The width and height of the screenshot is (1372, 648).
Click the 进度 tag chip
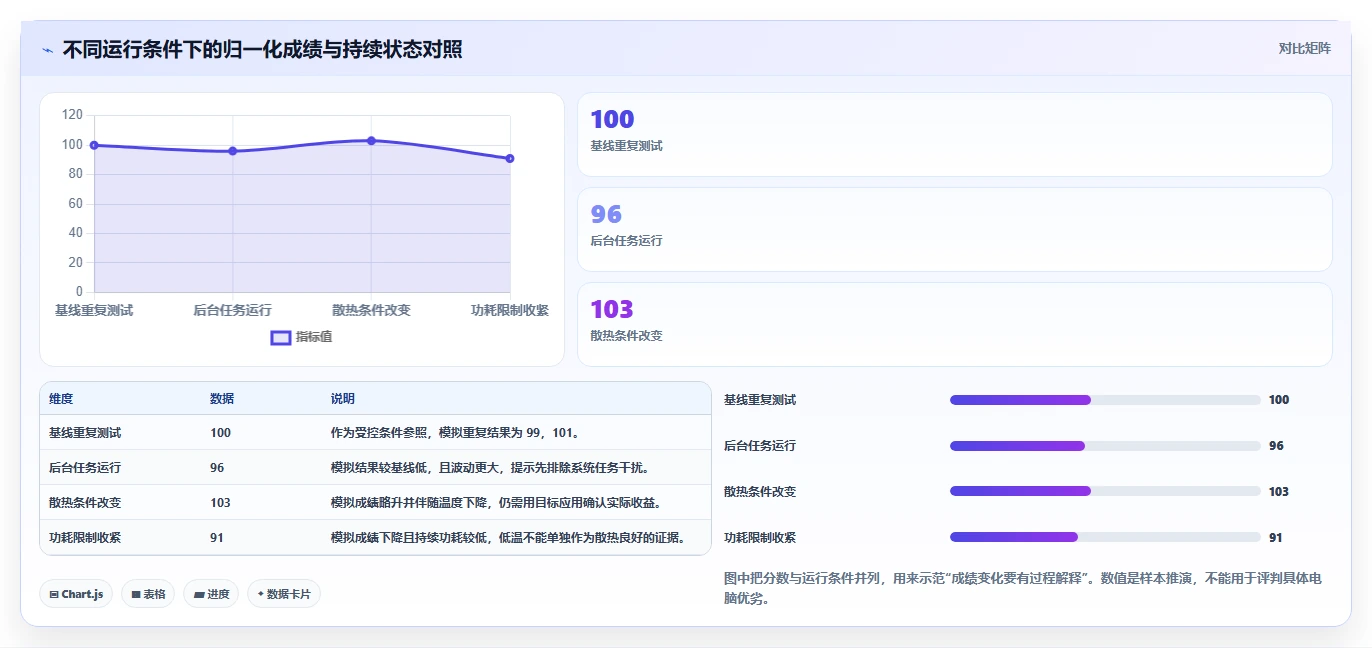pyautogui.click(x=211, y=594)
